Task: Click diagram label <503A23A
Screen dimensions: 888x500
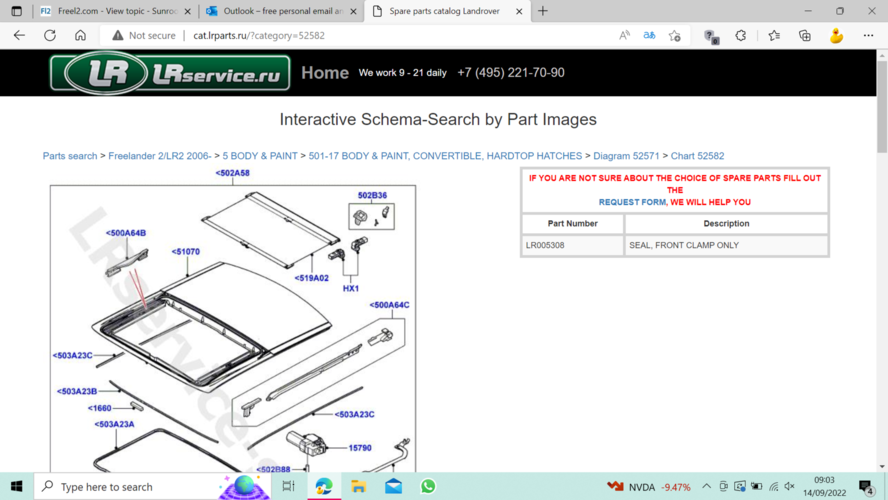Action: (x=114, y=424)
